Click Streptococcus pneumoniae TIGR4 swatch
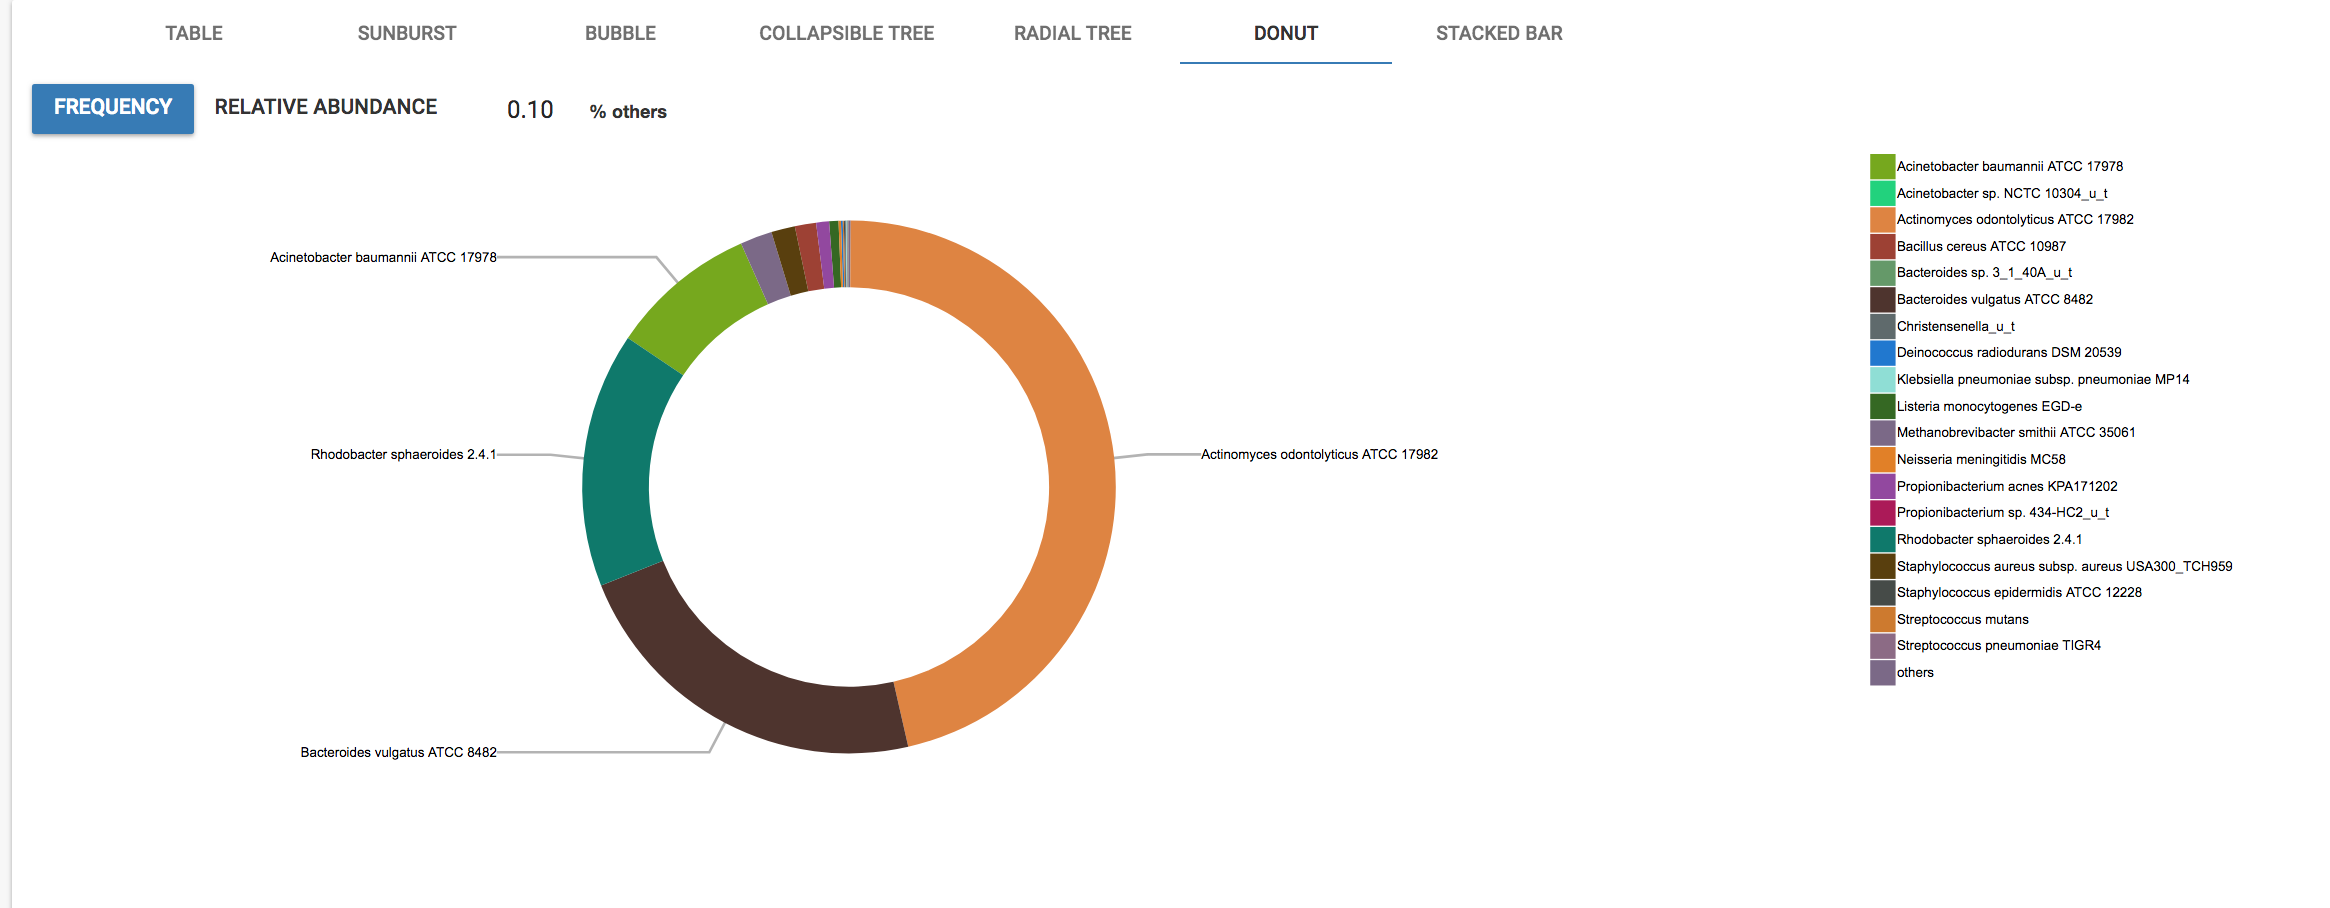Image resolution: width=2330 pixels, height=908 pixels. tap(1883, 645)
